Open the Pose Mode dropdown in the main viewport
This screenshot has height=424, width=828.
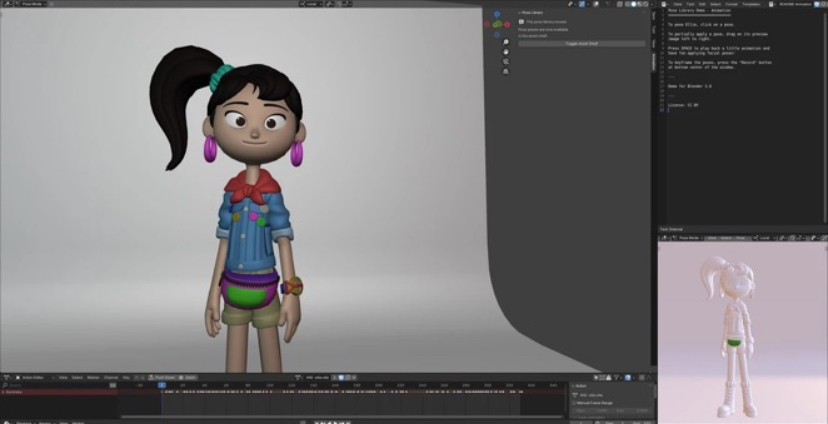pyautogui.click(x=30, y=4)
